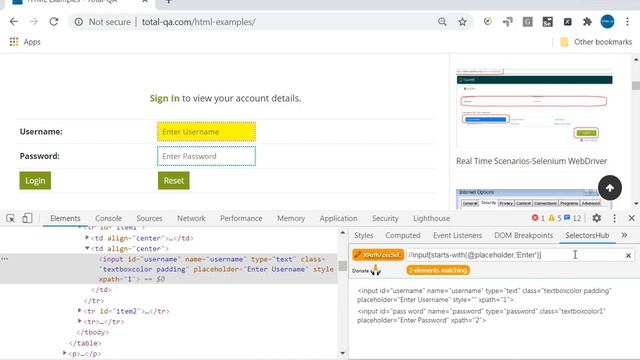Bookmark this page with the star icon
This screenshot has width=640, height=360.
[462, 22]
